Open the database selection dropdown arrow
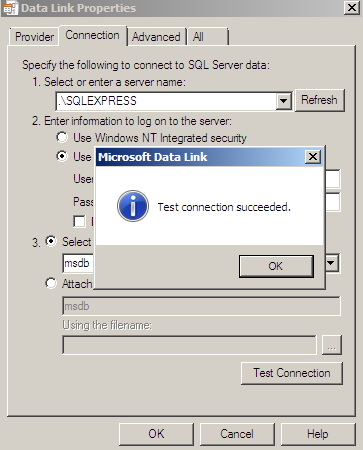 click(331, 263)
